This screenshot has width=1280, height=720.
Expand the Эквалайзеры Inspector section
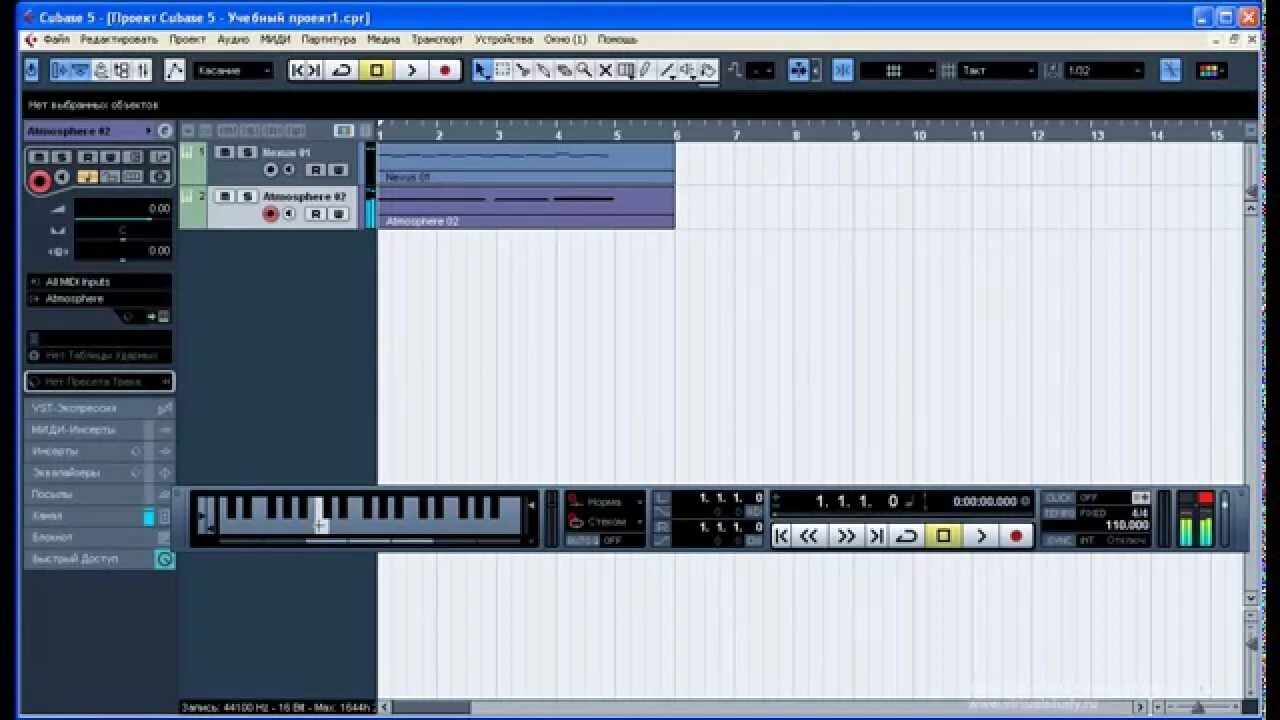pyautogui.click(x=99, y=473)
